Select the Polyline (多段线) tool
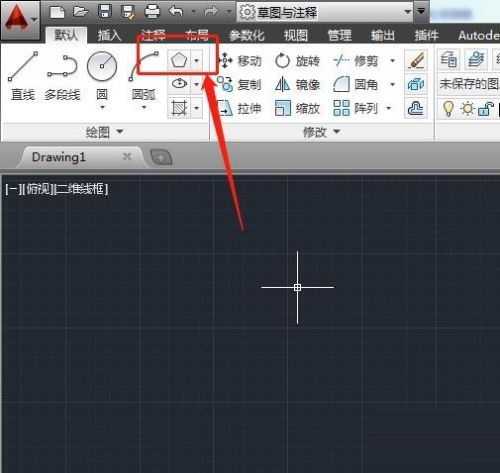The height and width of the screenshot is (473, 500). click(x=62, y=77)
